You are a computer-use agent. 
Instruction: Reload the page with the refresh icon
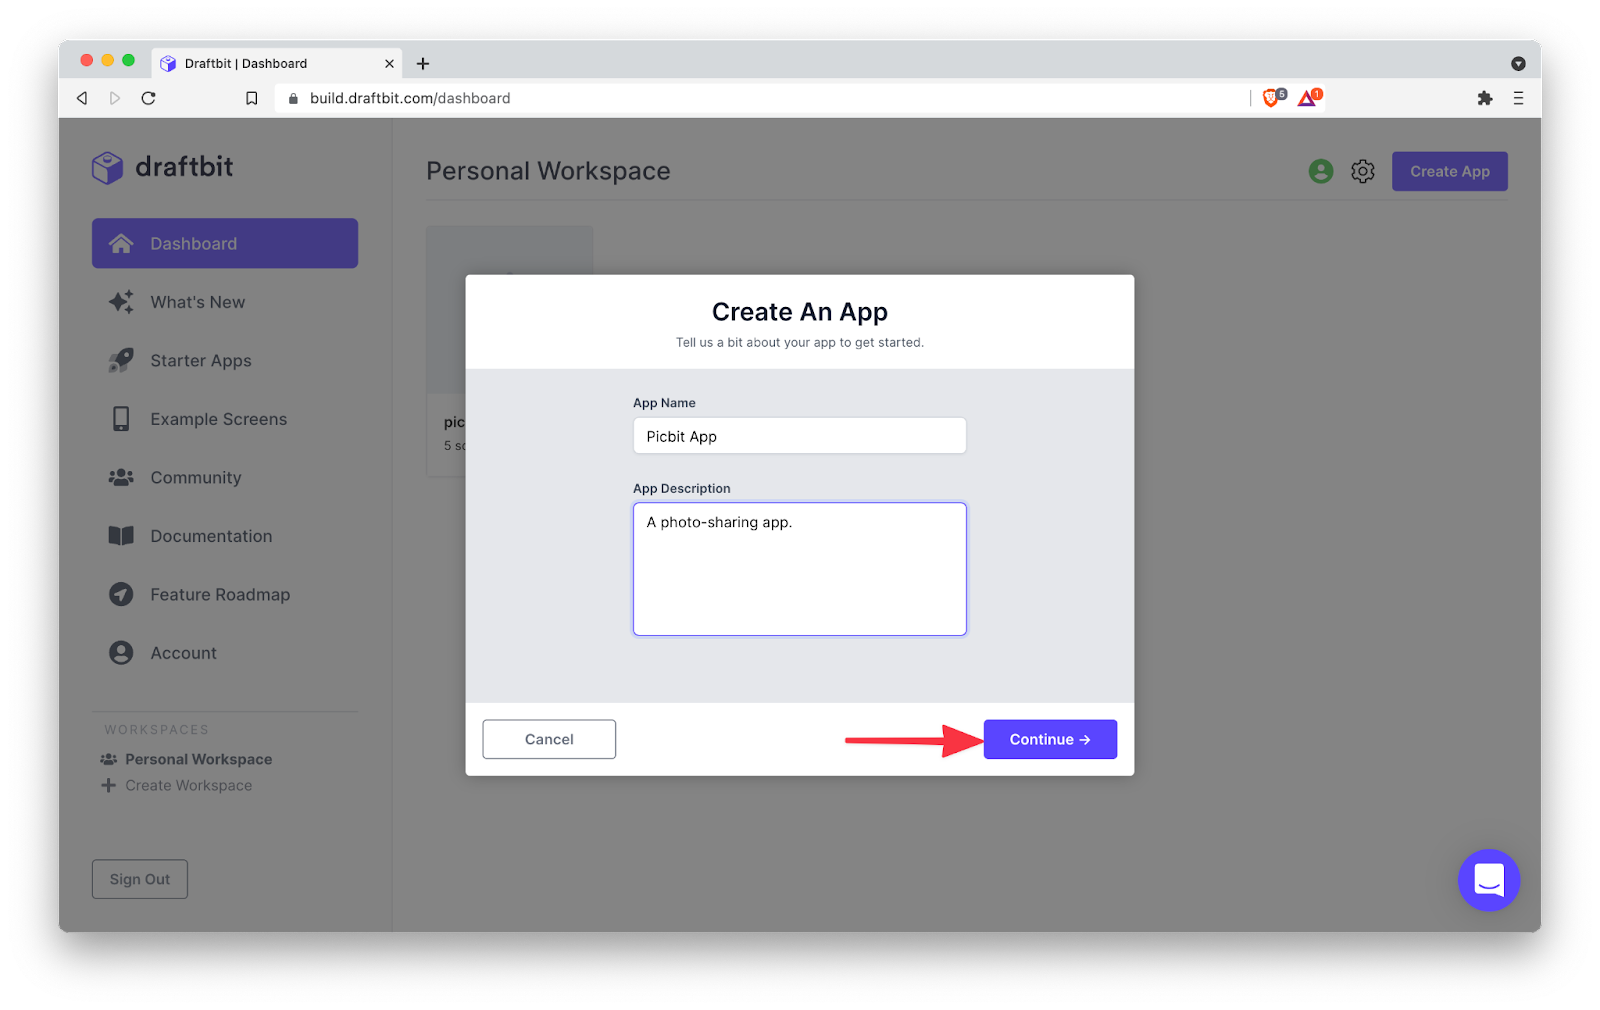pos(149,98)
